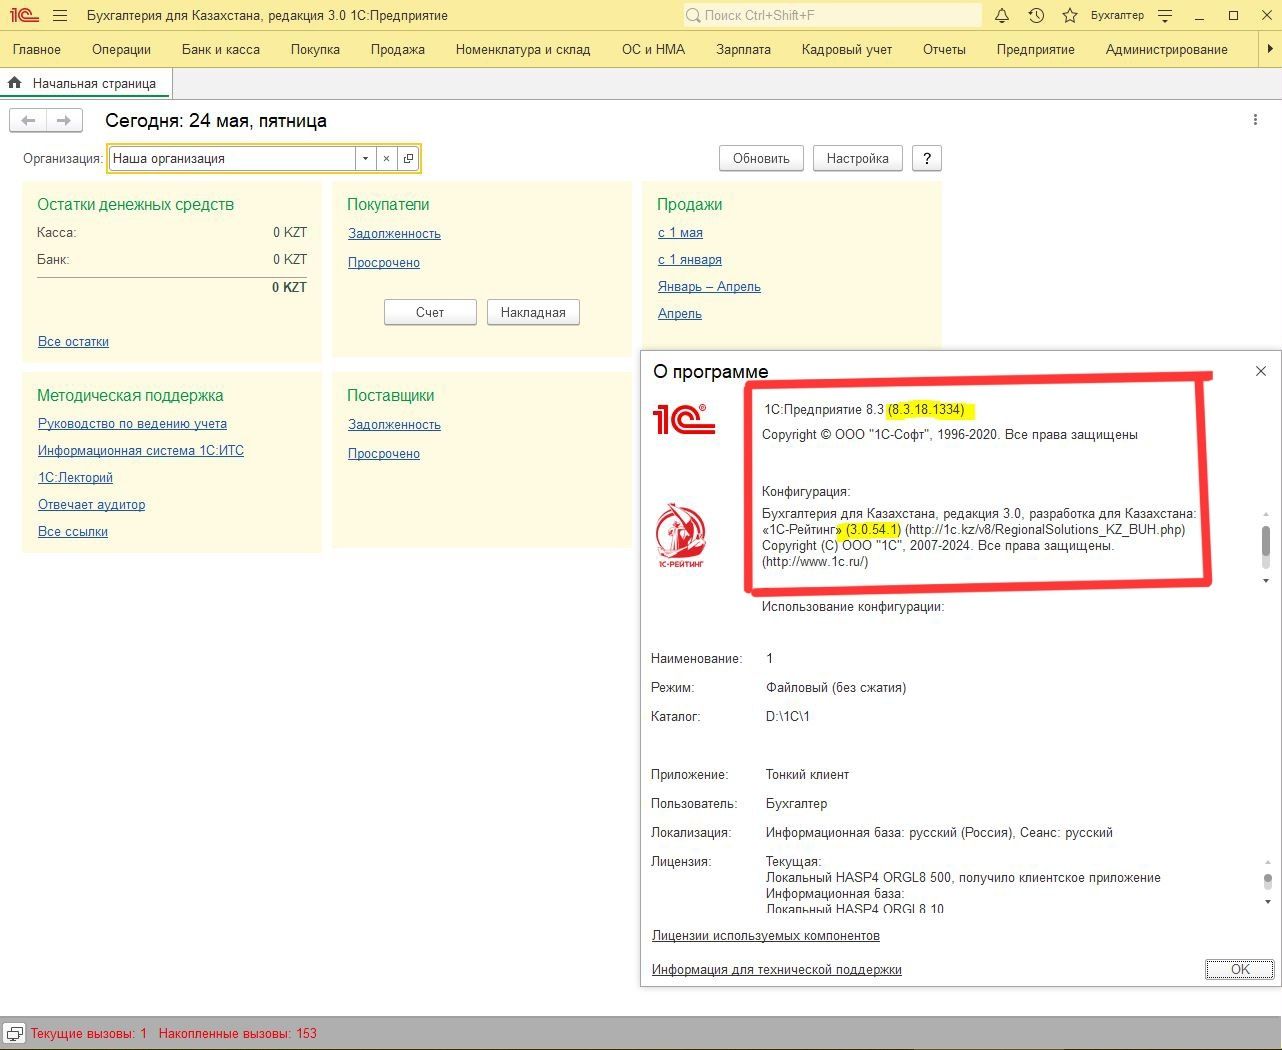Open the service settings dropdown near Бухгалтер
Image resolution: width=1282 pixels, height=1050 pixels.
(x=1165, y=15)
